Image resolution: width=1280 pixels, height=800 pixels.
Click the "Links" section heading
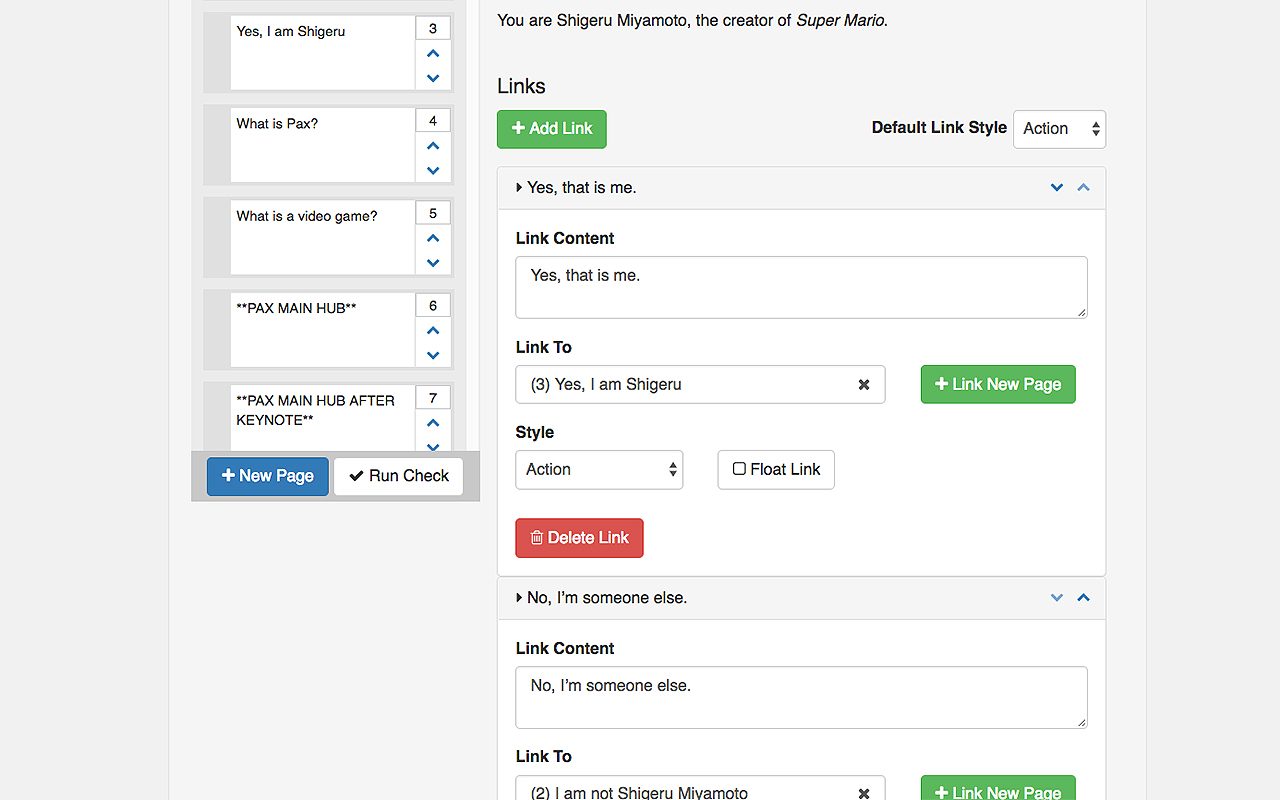(x=521, y=86)
